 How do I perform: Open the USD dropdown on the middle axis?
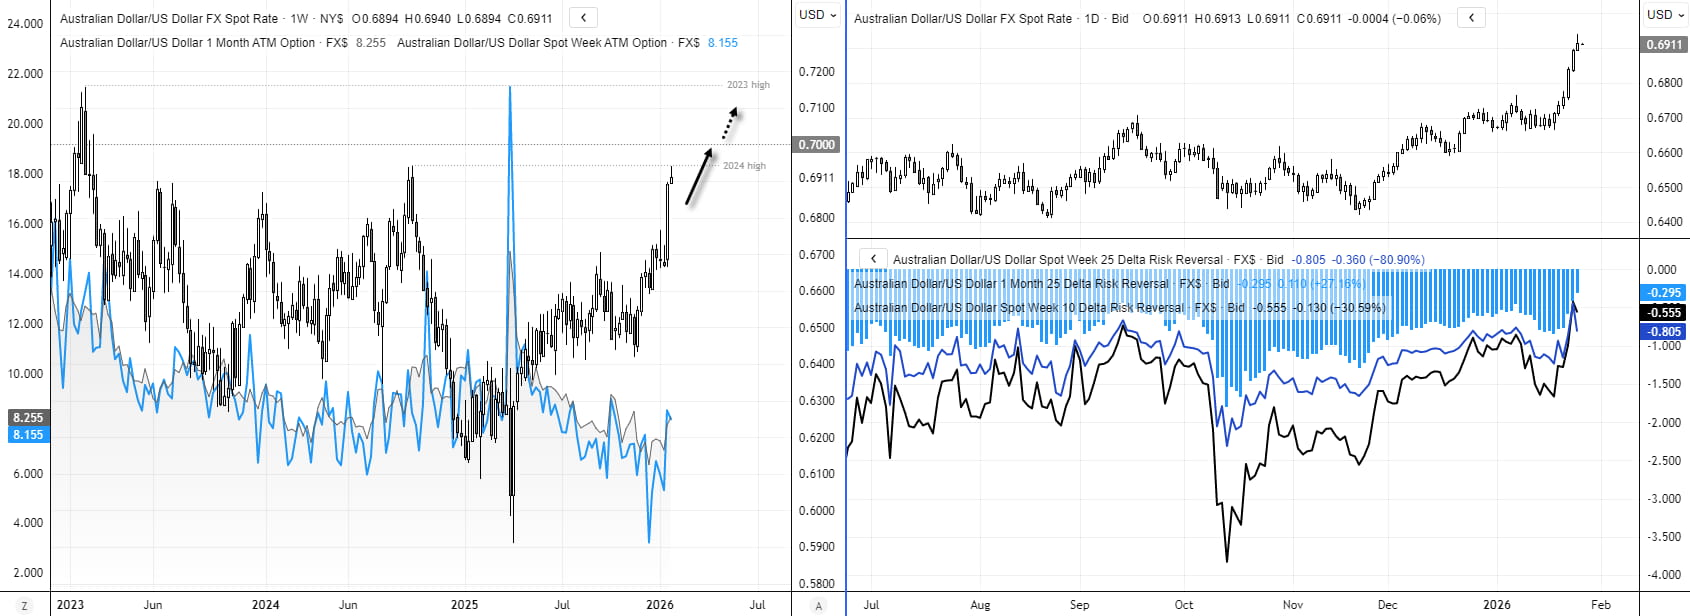click(x=817, y=15)
